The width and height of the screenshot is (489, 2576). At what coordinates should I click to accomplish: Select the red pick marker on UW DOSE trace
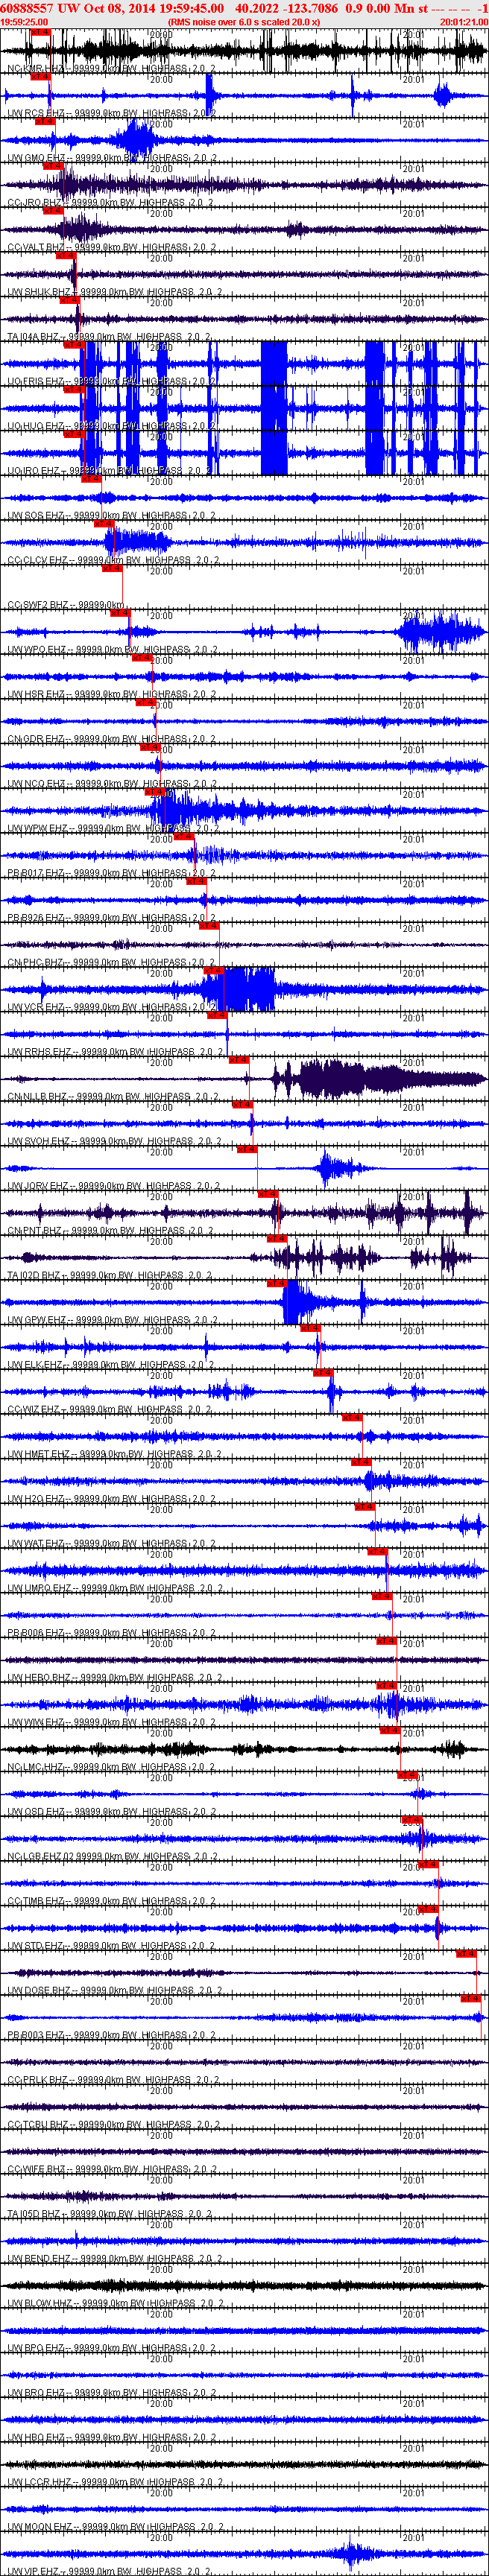click(x=466, y=1954)
